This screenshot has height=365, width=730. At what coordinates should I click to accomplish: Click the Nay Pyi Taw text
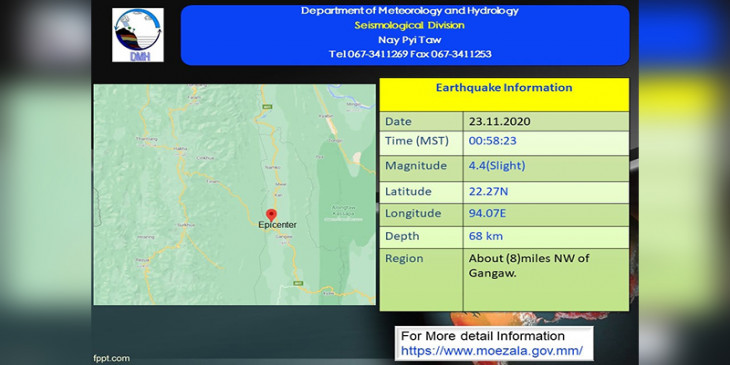[x=409, y=40]
